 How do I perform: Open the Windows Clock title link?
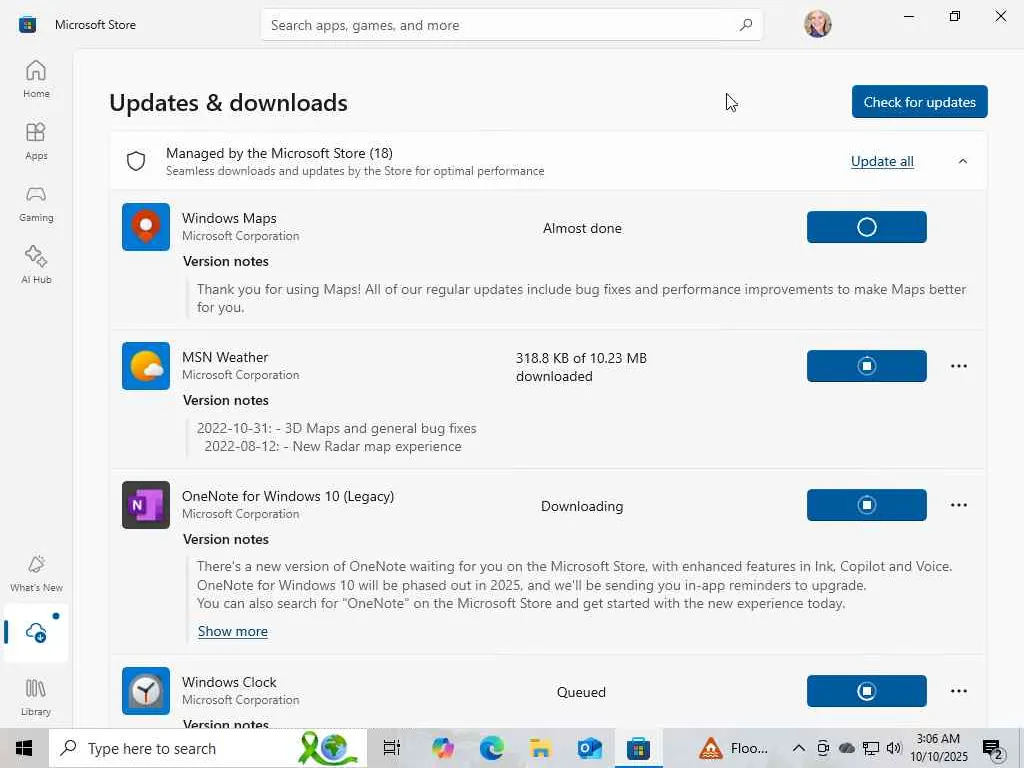click(x=229, y=682)
